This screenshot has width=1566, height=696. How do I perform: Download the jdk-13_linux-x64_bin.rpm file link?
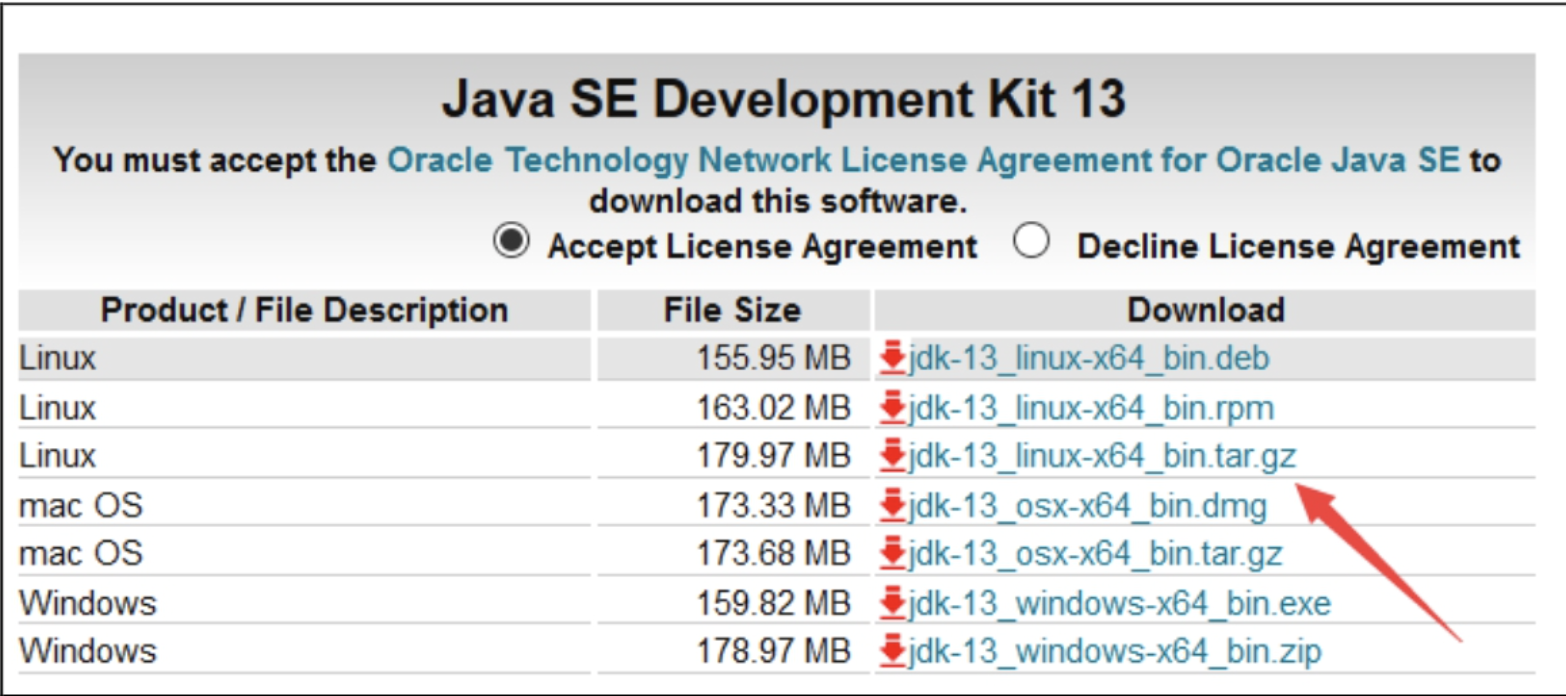point(1091,407)
